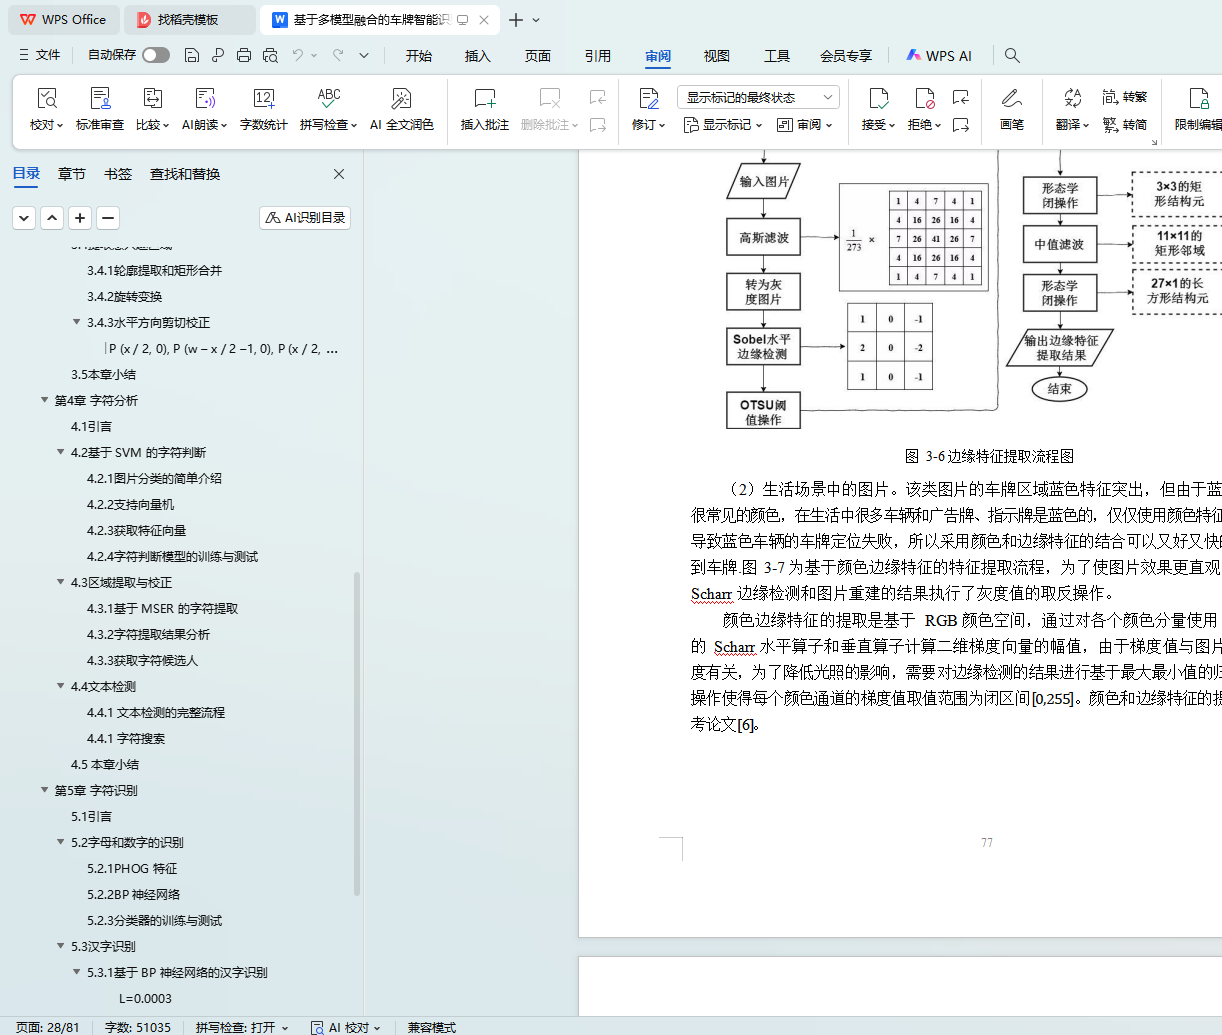Close the navigation side panel
The height and width of the screenshot is (1035, 1222).
coord(339,174)
